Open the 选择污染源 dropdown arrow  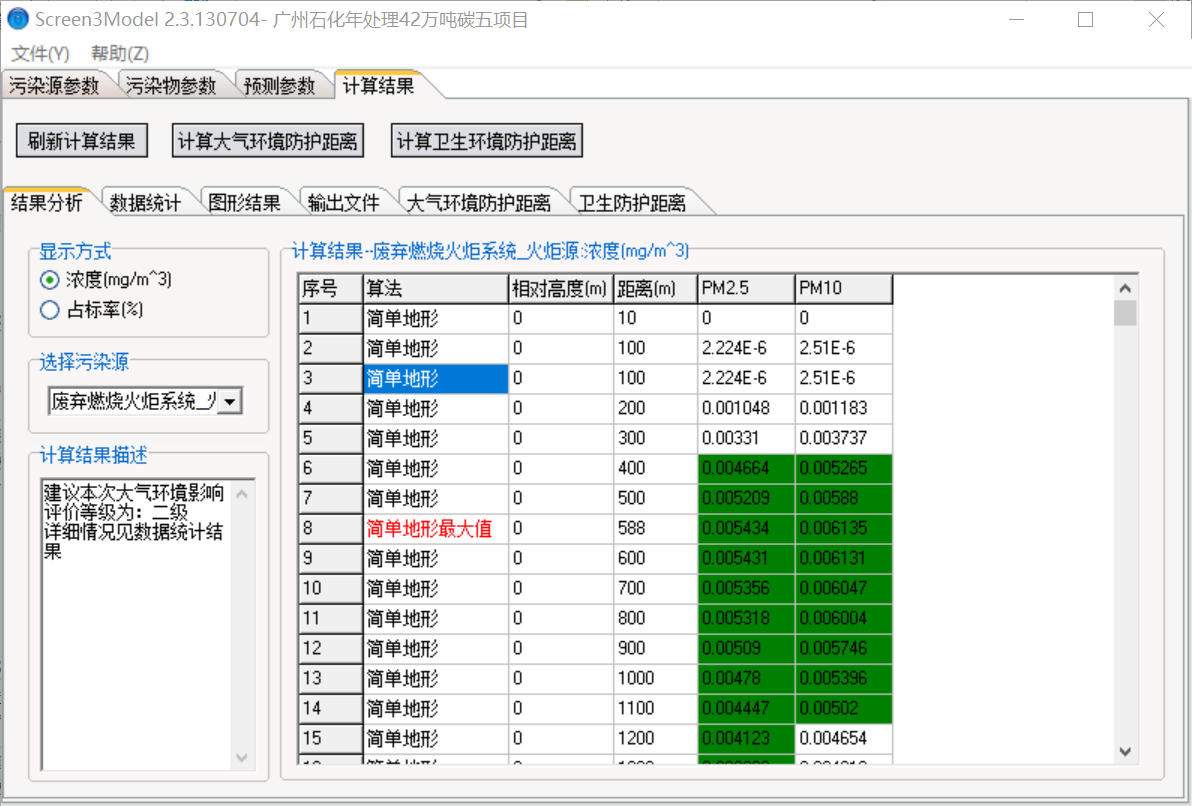(x=230, y=401)
